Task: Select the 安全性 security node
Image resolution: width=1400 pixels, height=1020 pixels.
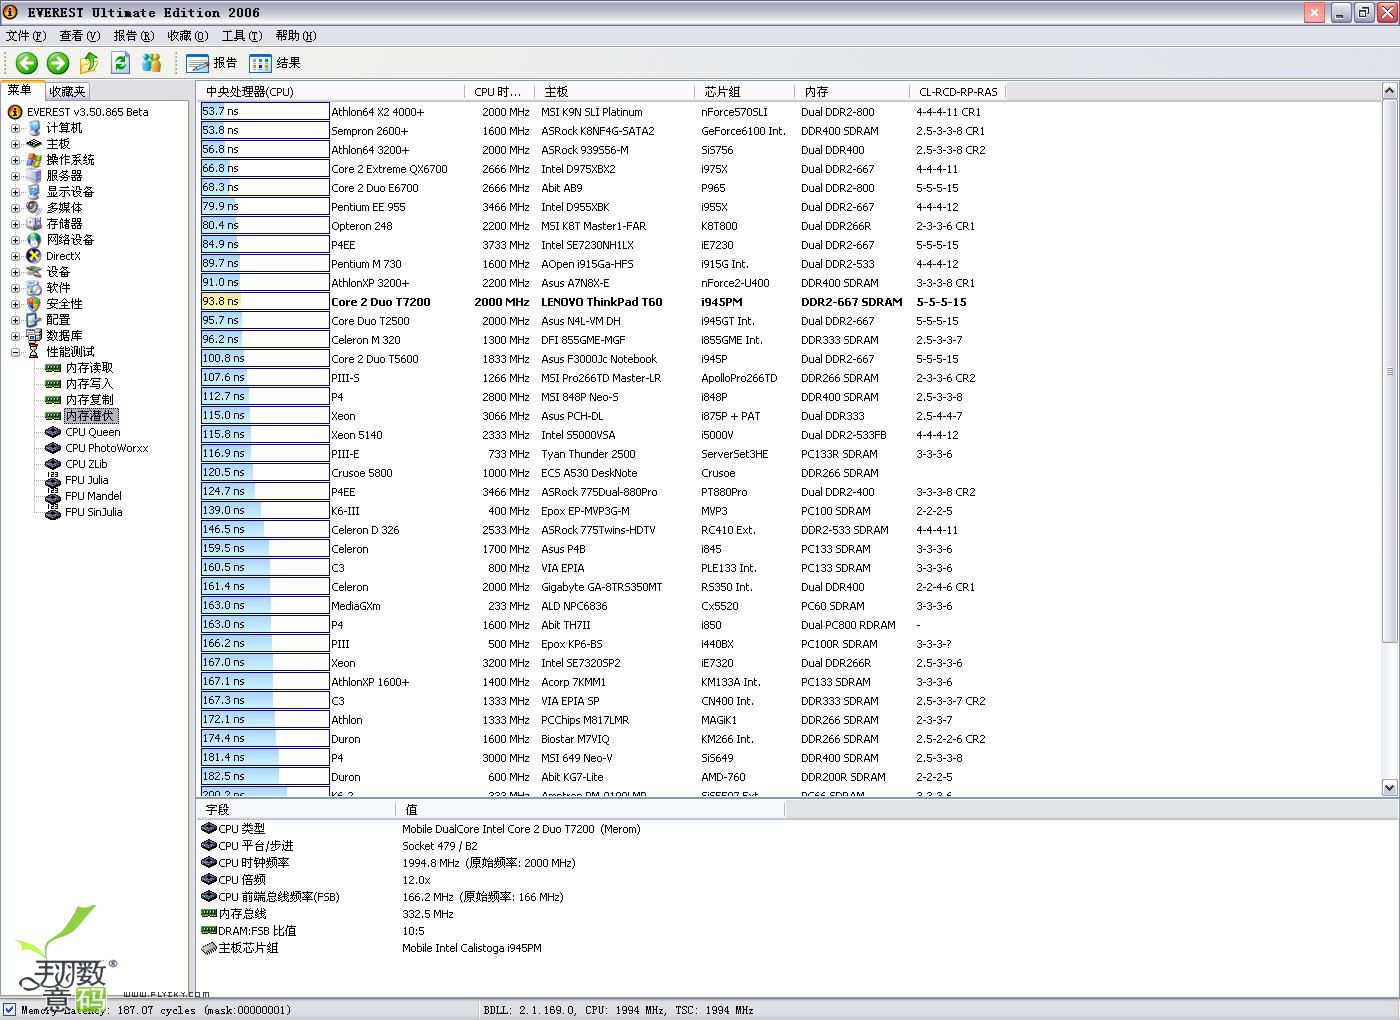Action: (x=64, y=304)
